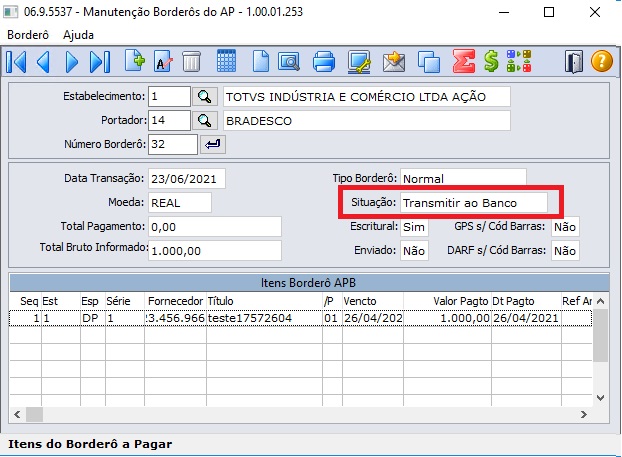Click the vertical scrollbar thumb
The image size is (622, 457).
601,335
